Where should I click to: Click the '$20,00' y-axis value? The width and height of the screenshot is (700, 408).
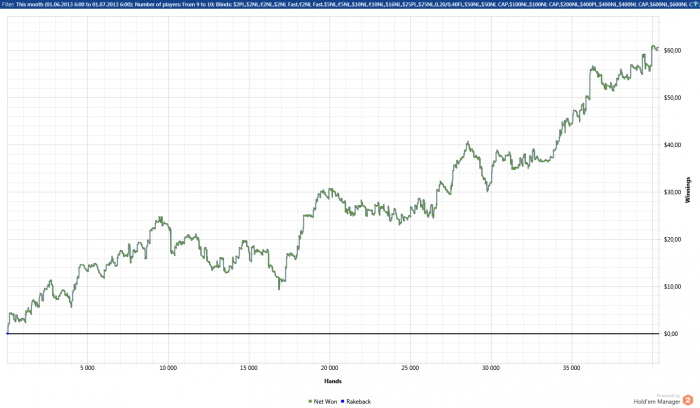click(672, 240)
